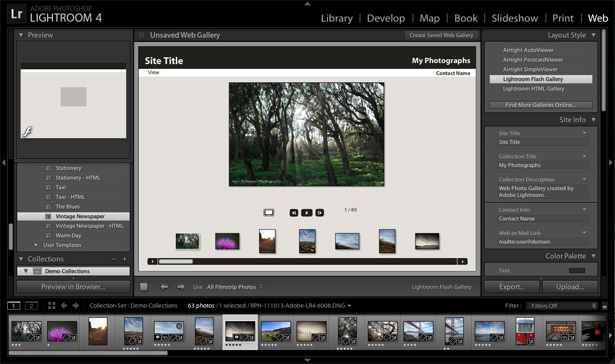
Task: Open the Slideshow module
Action: click(x=515, y=18)
